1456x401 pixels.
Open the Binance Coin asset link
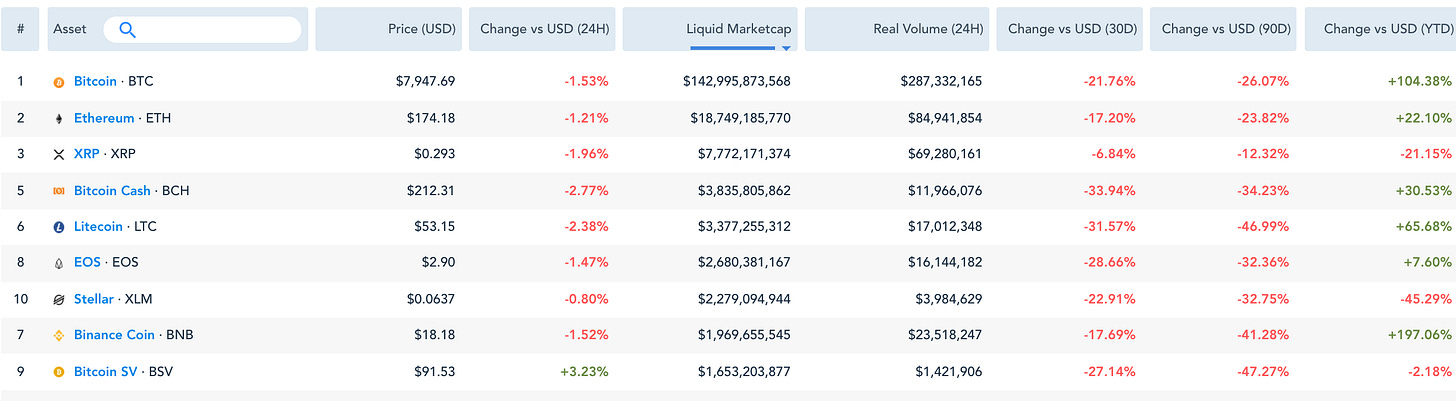click(113, 334)
